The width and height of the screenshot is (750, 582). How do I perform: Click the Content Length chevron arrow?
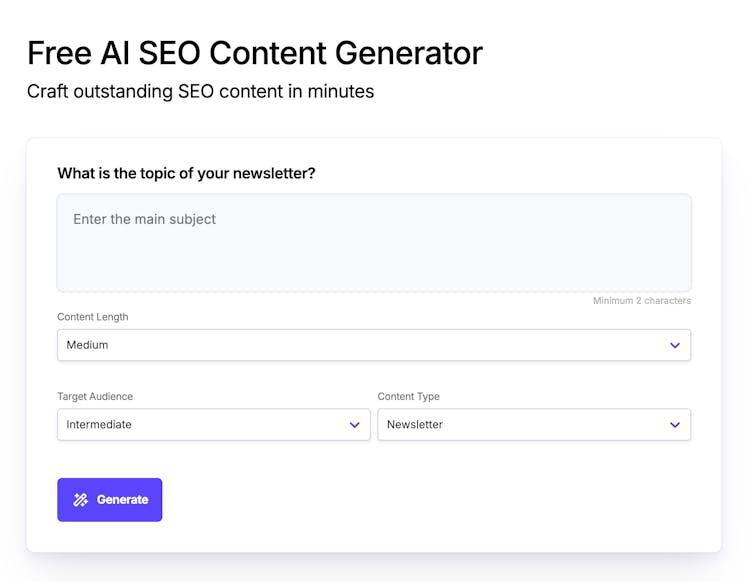[x=675, y=345]
